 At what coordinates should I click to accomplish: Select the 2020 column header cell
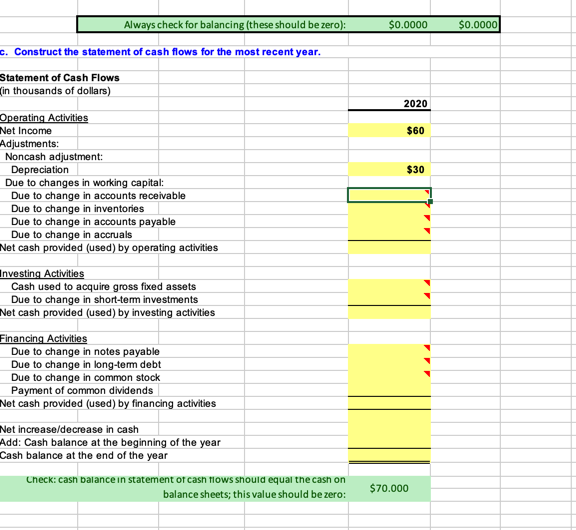[x=389, y=104]
